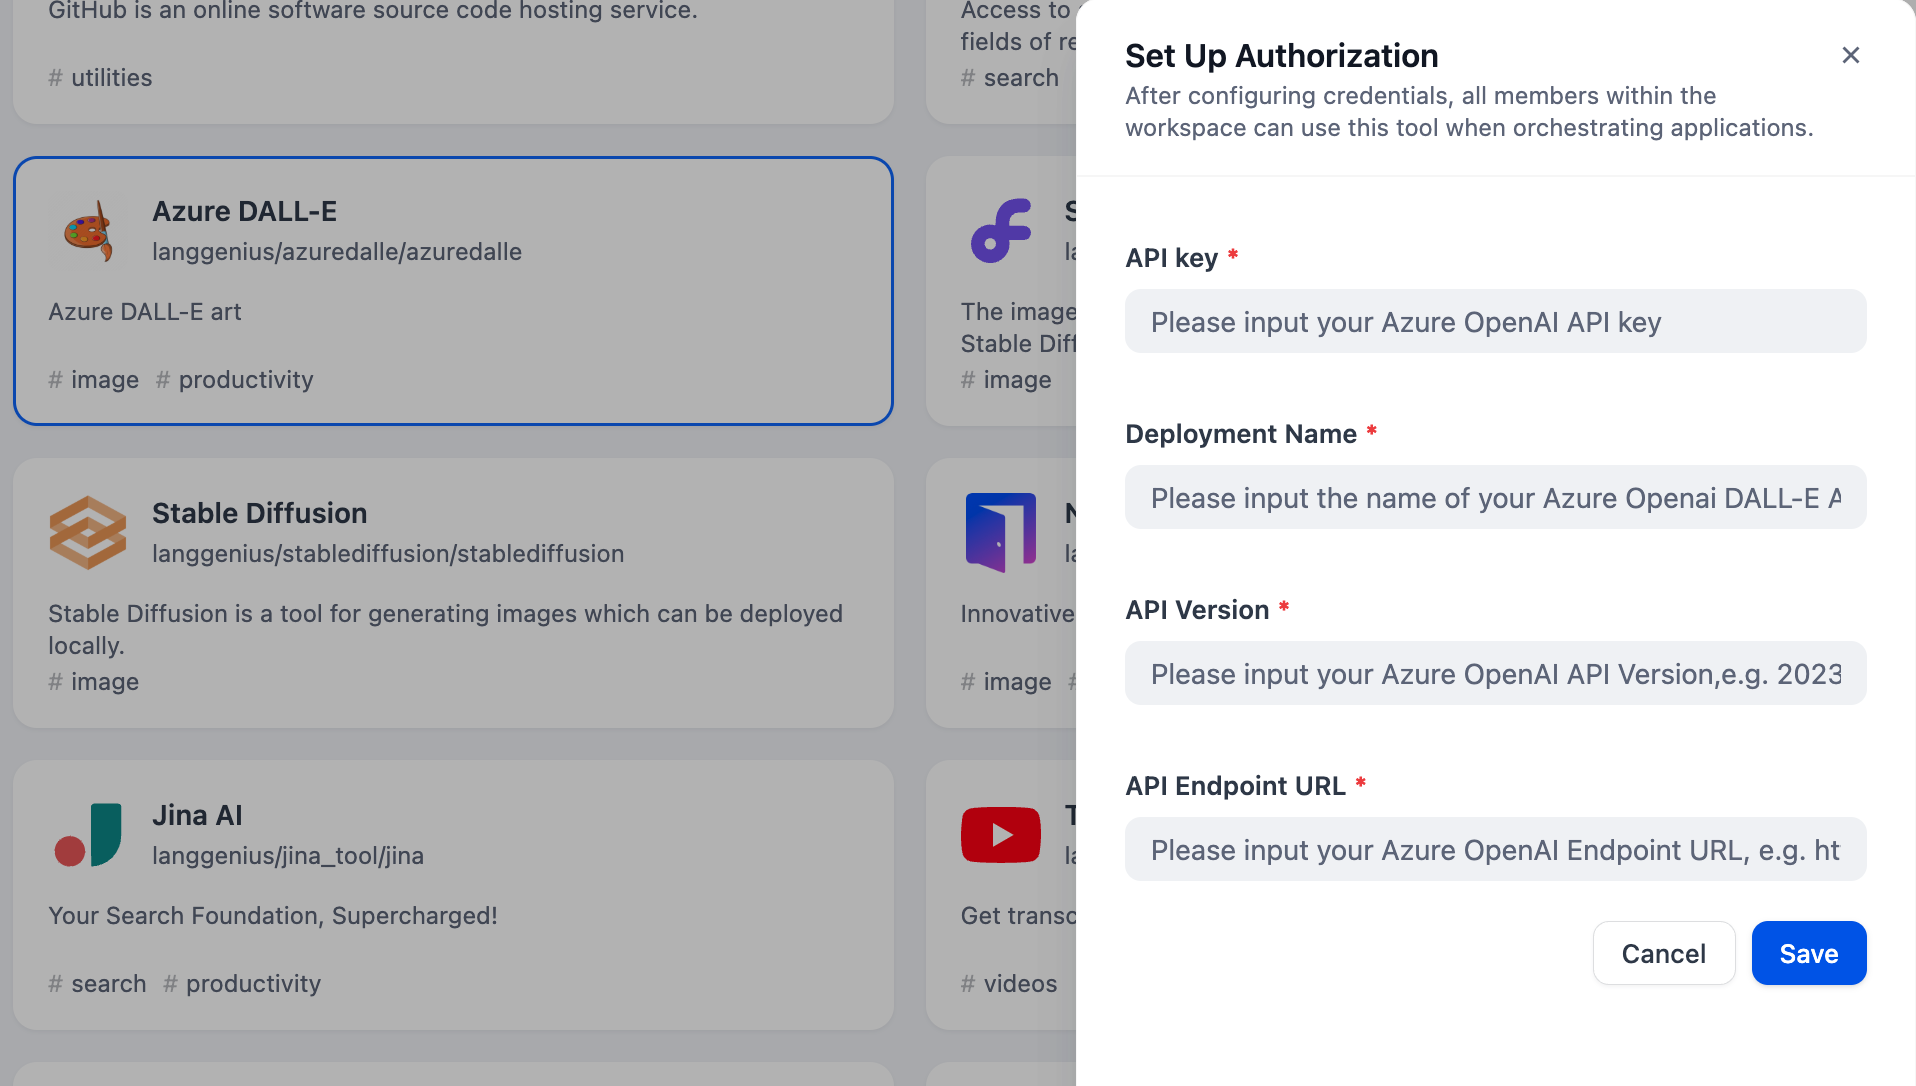Click into the Deployment Name field
The image size is (1916, 1086).
(1495, 498)
